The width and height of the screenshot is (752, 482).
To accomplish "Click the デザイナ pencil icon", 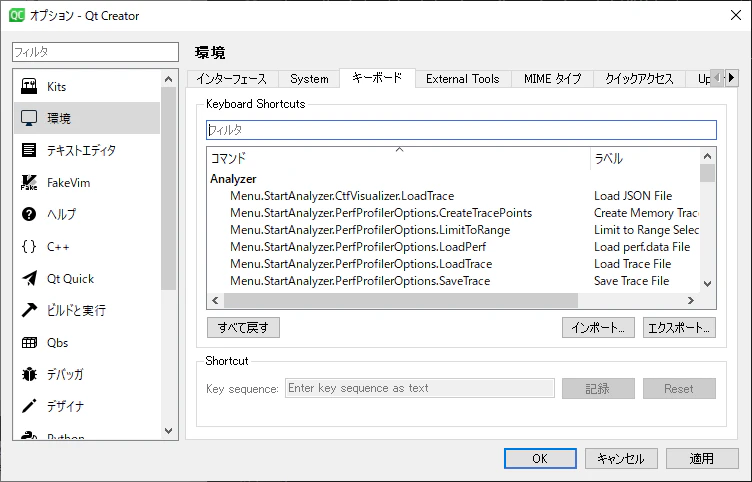I will (x=29, y=406).
